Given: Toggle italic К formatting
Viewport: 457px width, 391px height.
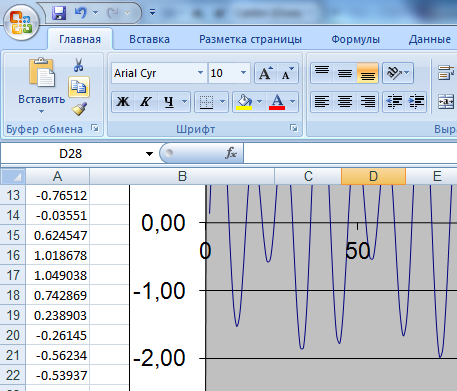Looking at the screenshot, I should pyautogui.click(x=145, y=101).
